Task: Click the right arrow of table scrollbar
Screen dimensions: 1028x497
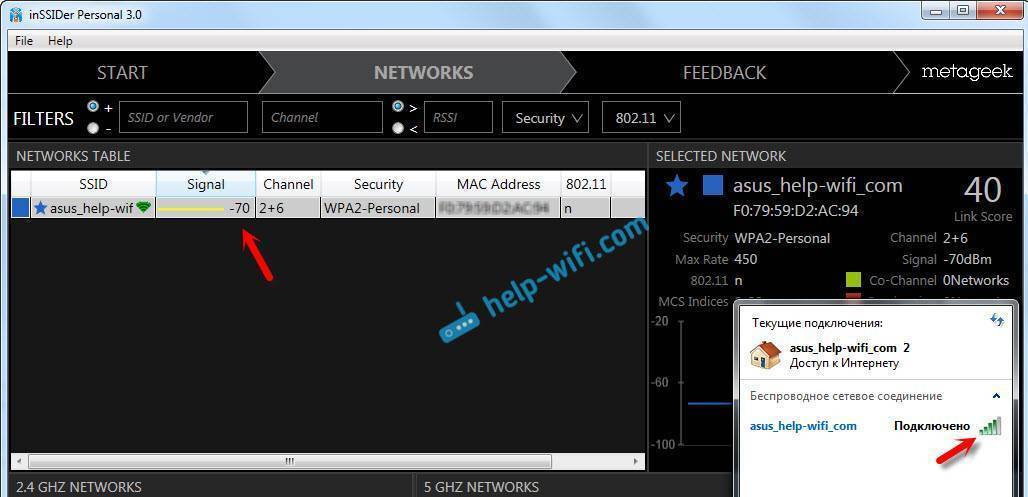Action: (x=635, y=462)
